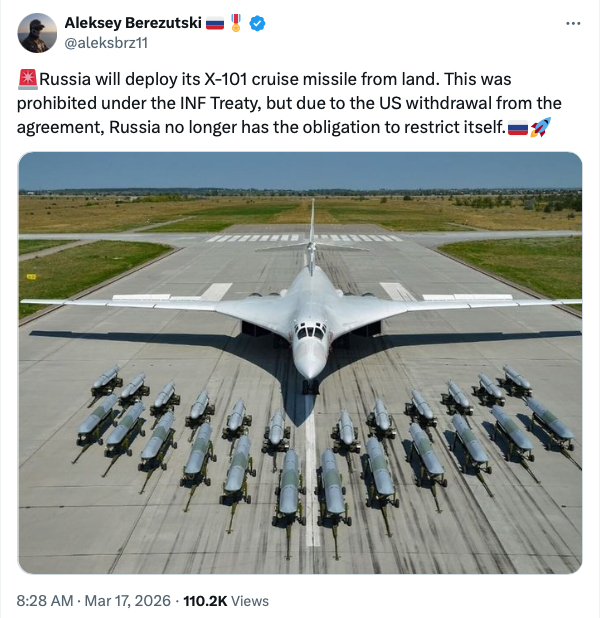Screen dimensions: 601x618
Task: Click the 8:28 AM timestamp
Action: pyautogui.click(x=45, y=601)
